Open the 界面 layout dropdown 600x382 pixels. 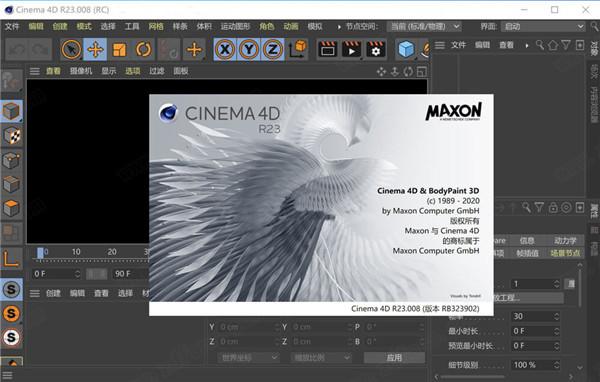543,26
